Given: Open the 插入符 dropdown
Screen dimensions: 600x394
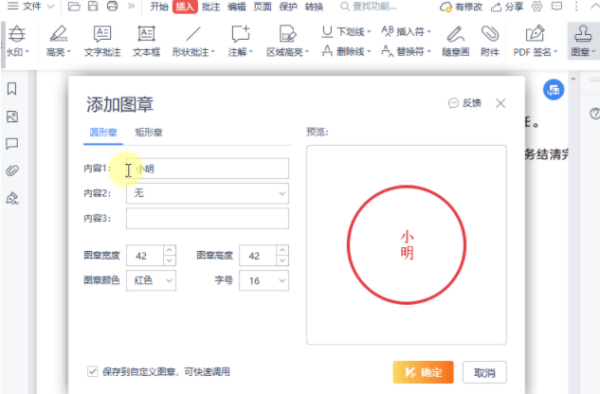Looking at the screenshot, I should (406, 32).
